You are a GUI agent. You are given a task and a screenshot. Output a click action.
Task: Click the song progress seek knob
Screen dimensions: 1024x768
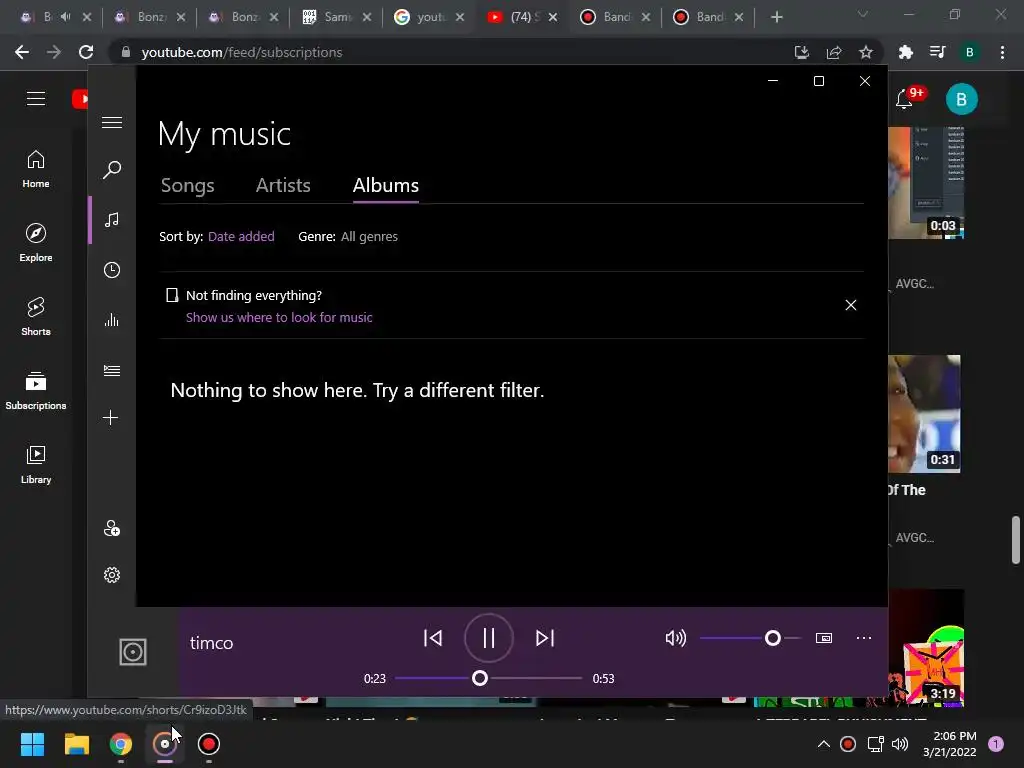point(479,679)
